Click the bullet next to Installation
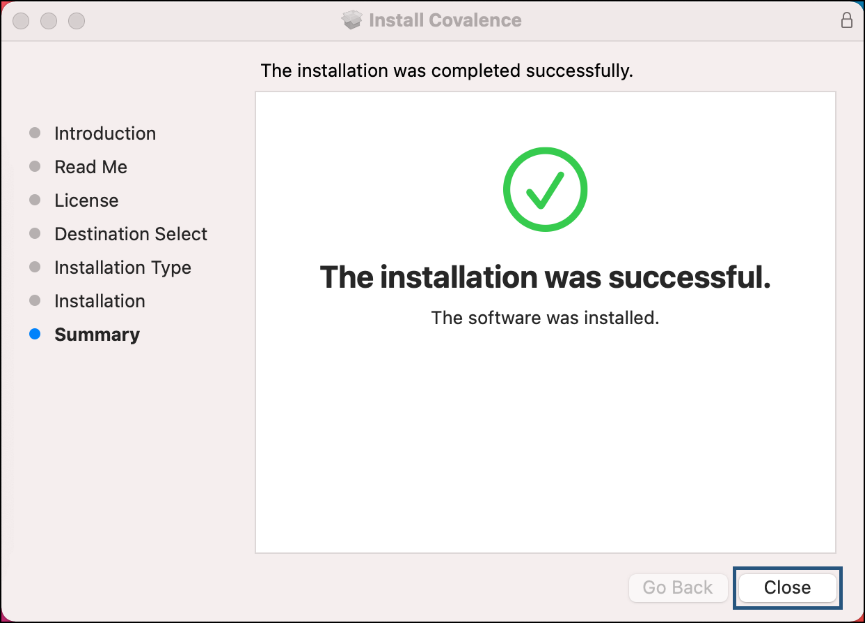Image resolution: width=865 pixels, height=623 pixels. click(x=36, y=301)
